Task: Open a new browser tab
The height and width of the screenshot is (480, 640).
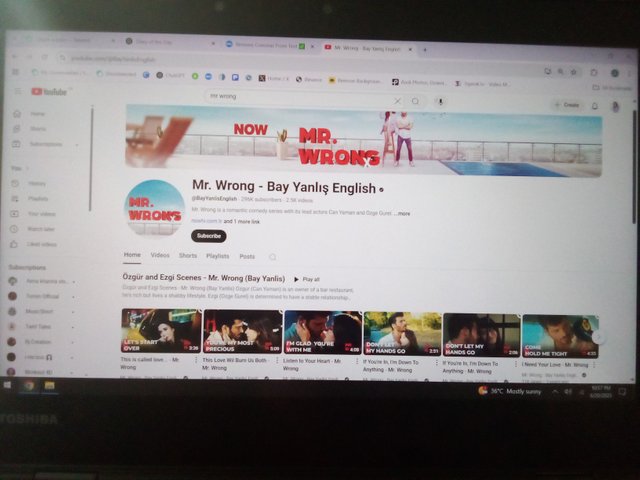Action: [425, 50]
